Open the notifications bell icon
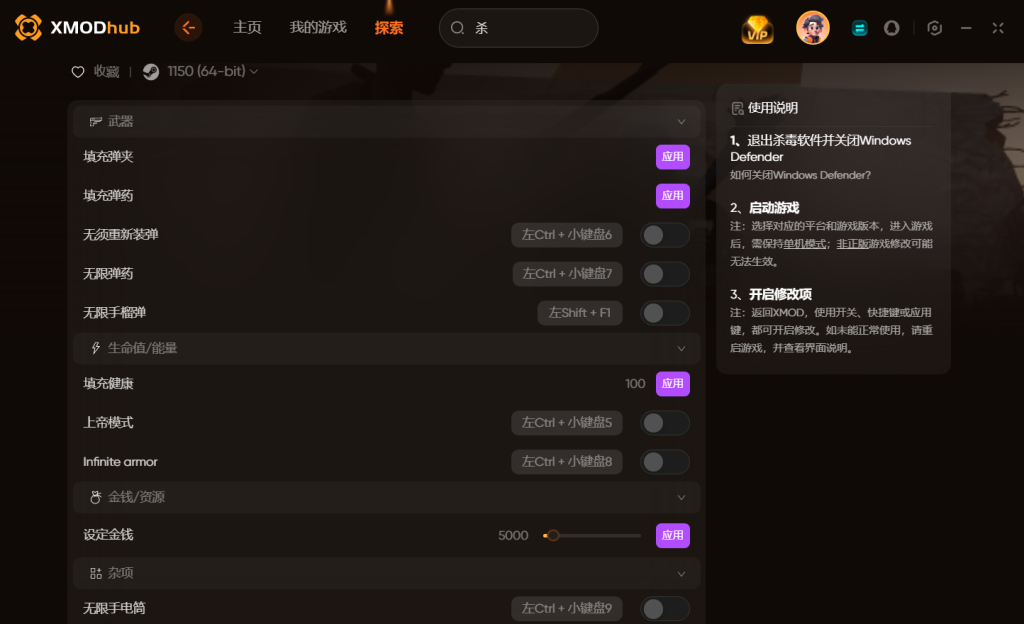The width and height of the screenshot is (1024, 624). 891,28
